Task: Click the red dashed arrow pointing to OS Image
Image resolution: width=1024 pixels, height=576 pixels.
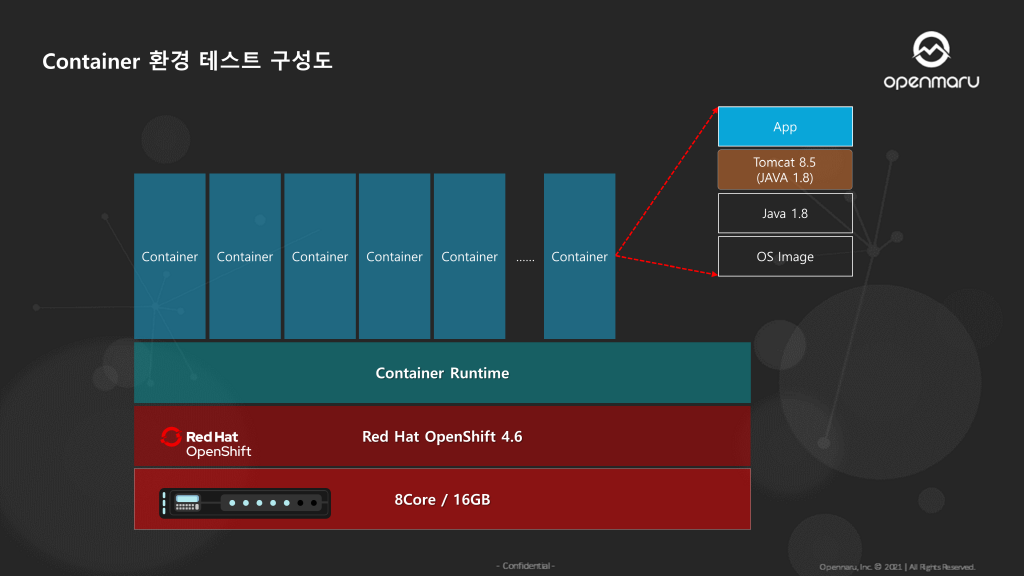Action: tap(667, 264)
